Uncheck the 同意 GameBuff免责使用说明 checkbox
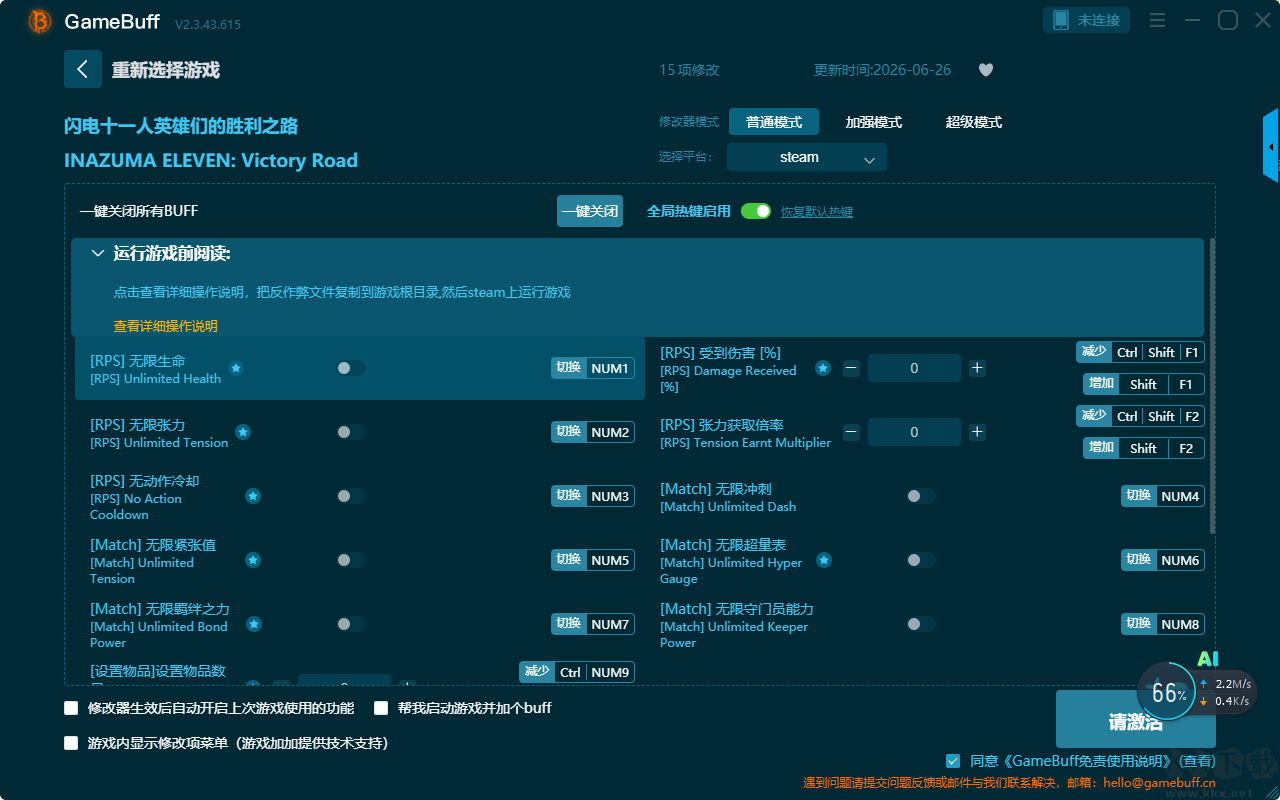The image size is (1280, 800). pos(953,761)
